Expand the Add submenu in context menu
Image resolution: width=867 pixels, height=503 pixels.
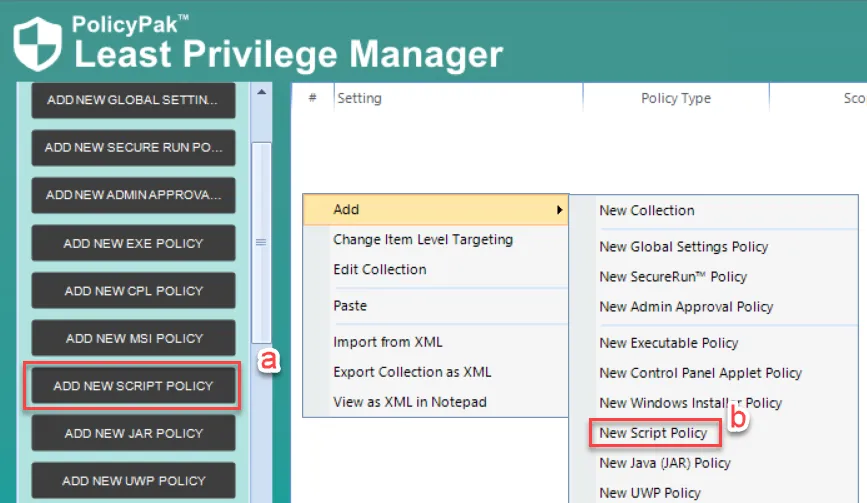(435, 210)
